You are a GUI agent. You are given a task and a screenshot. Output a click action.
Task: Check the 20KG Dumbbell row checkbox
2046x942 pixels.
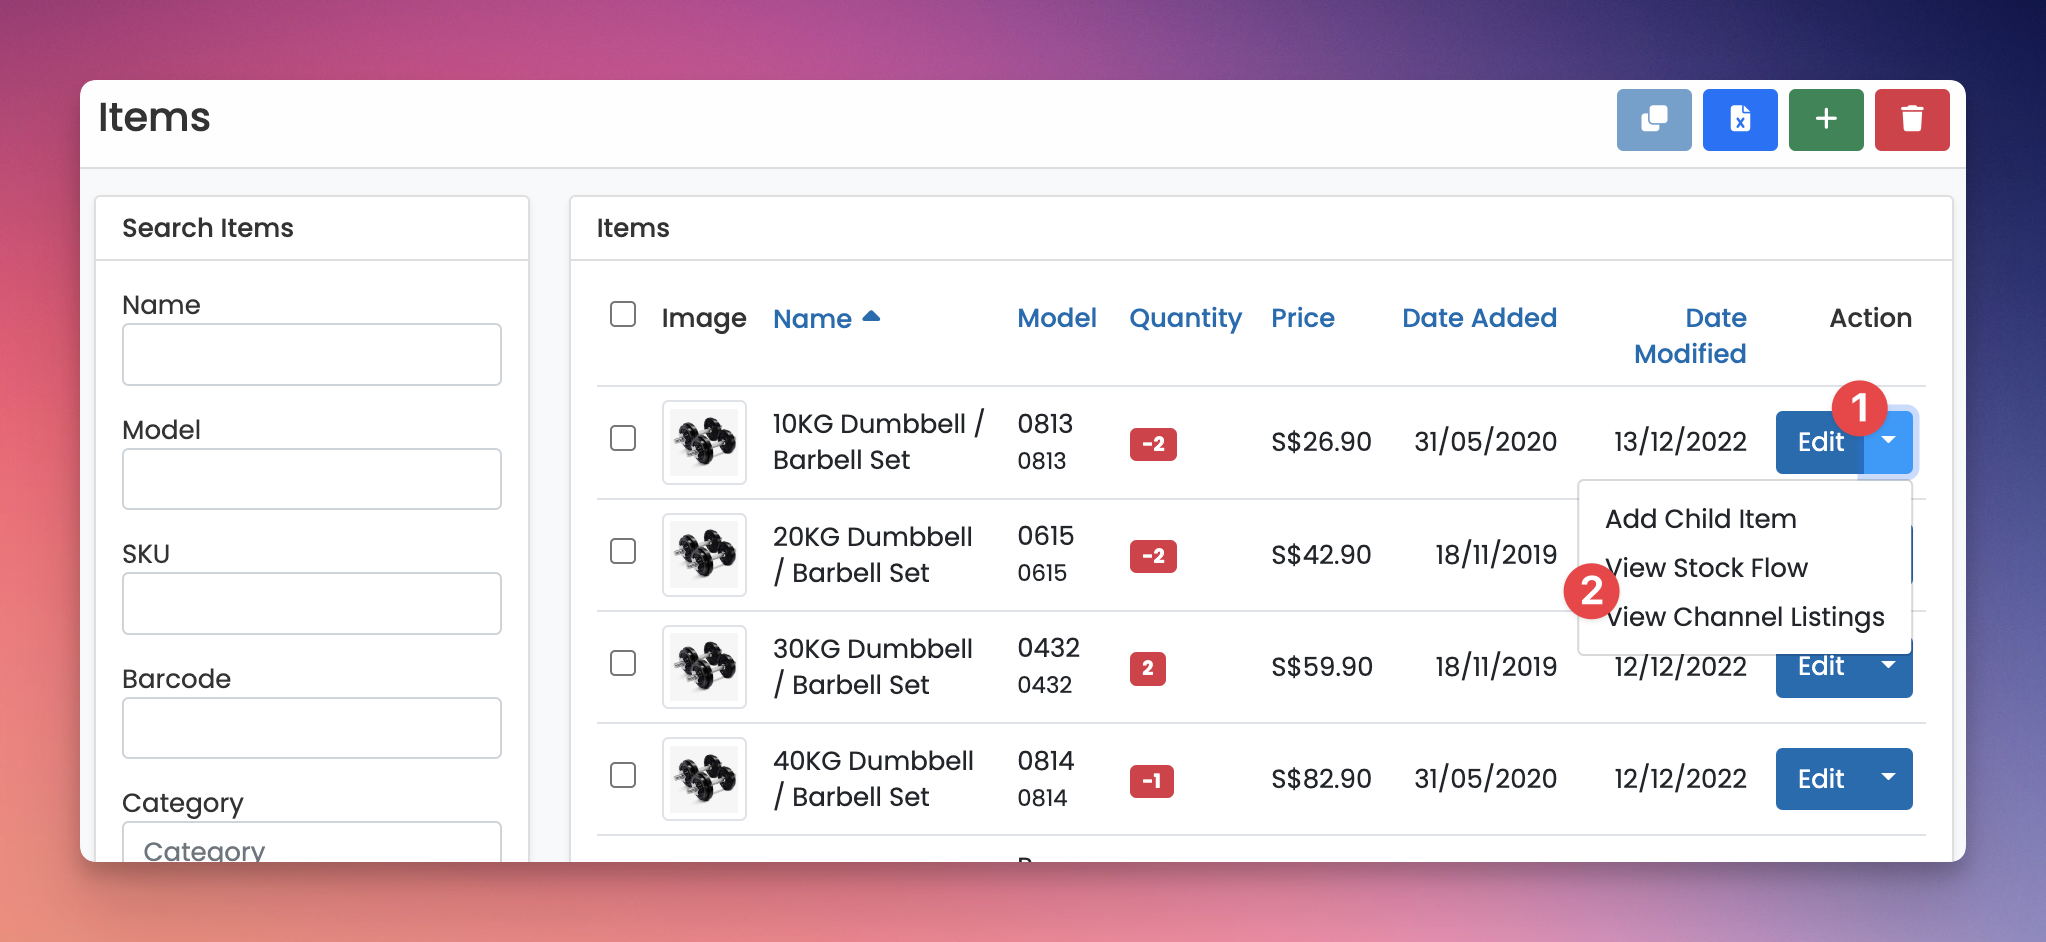point(623,551)
